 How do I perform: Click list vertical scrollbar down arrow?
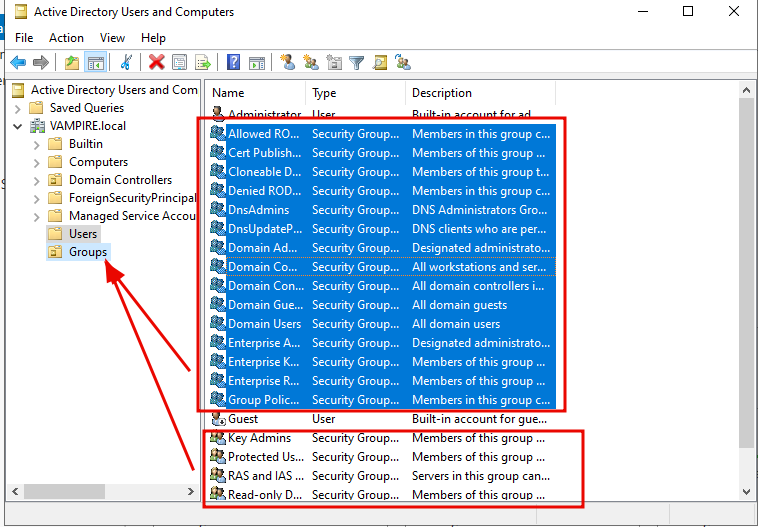pyautogui.click(x=746, y=492)
